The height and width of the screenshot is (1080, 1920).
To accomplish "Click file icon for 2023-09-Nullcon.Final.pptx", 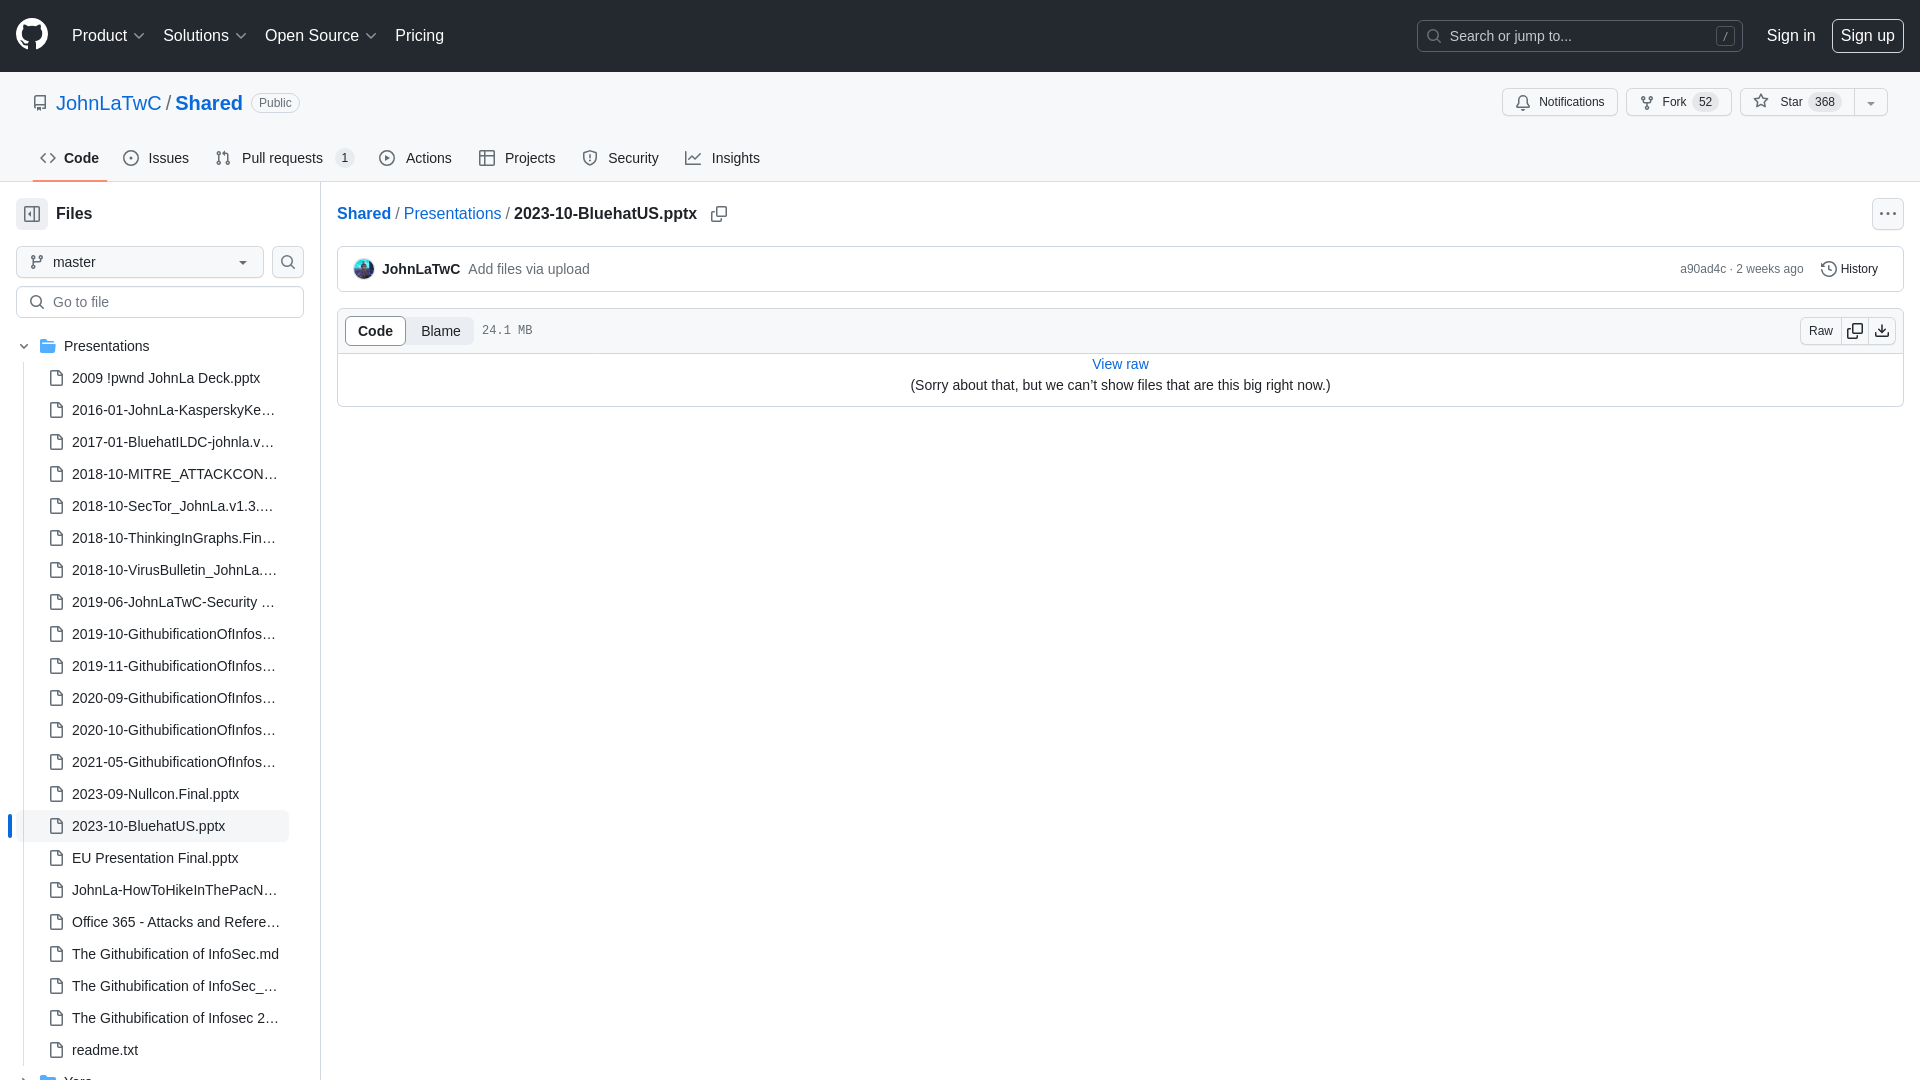I will [57, 794].
